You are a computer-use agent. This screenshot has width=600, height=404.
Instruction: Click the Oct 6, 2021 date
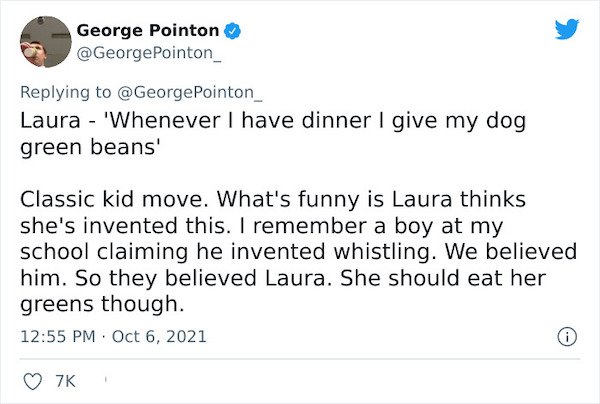(159, 336)
